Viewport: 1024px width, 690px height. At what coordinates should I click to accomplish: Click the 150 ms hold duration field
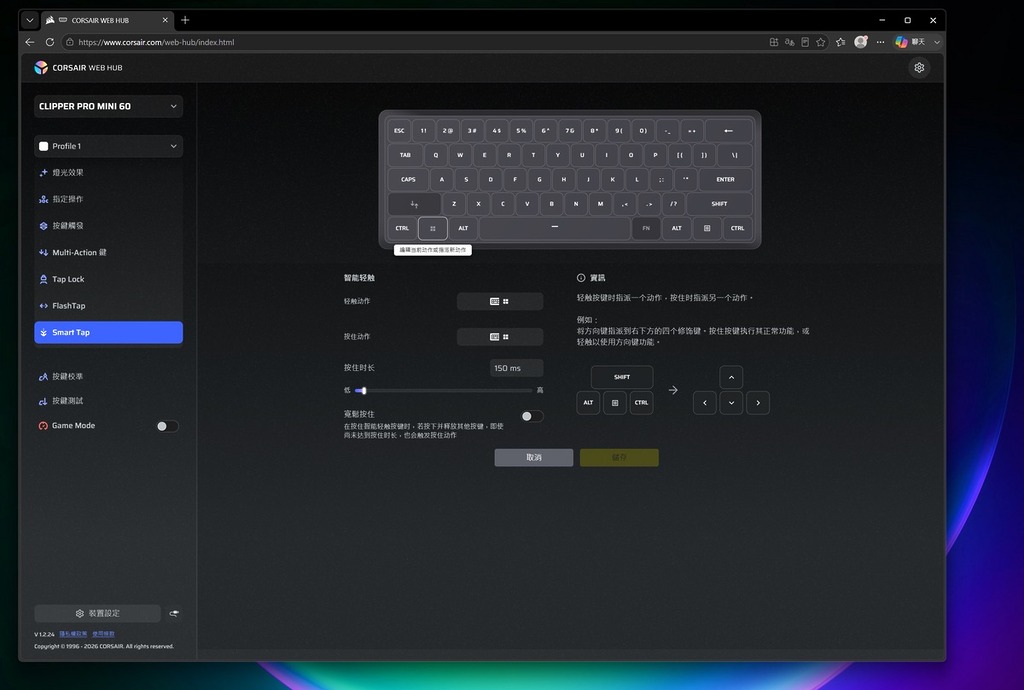[516, 368]
